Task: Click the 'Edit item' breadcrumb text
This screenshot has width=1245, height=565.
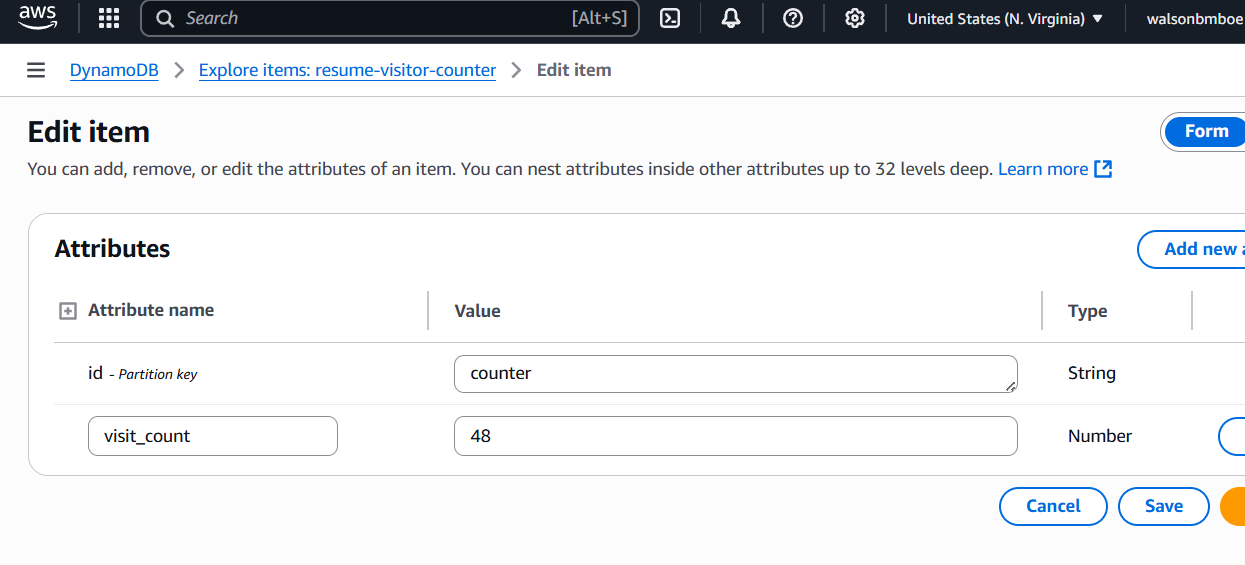Action: [x=574, y=70]
